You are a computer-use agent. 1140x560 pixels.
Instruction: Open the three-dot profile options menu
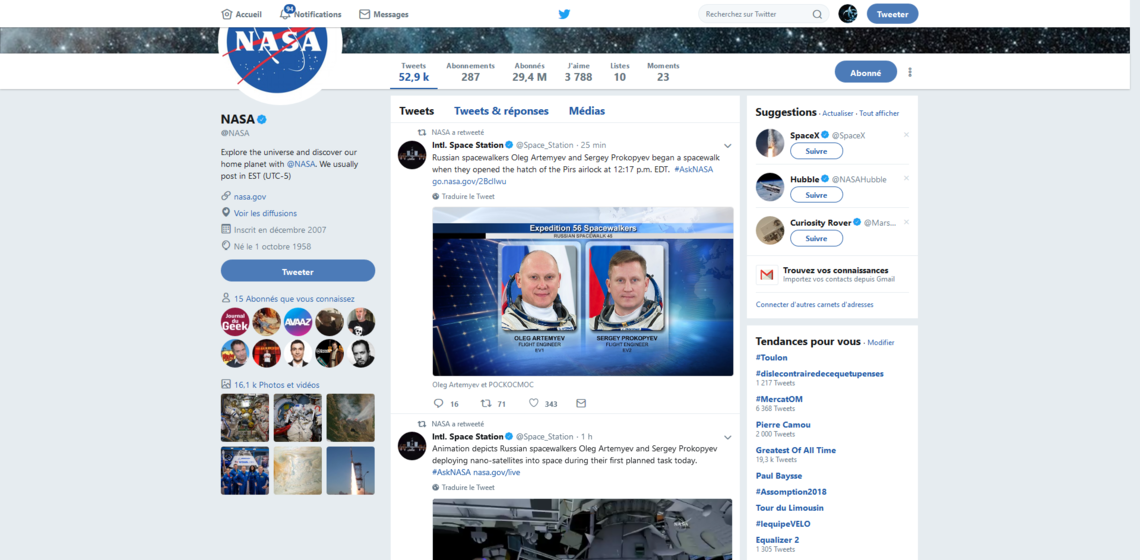point(910,72)
